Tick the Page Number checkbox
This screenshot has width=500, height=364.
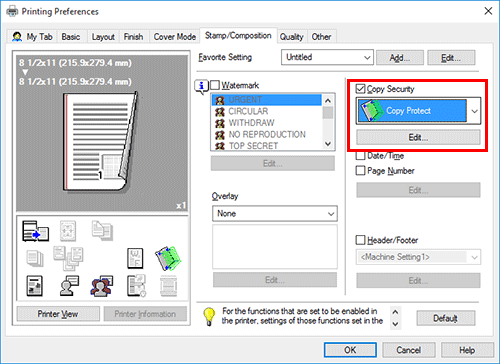360,171
